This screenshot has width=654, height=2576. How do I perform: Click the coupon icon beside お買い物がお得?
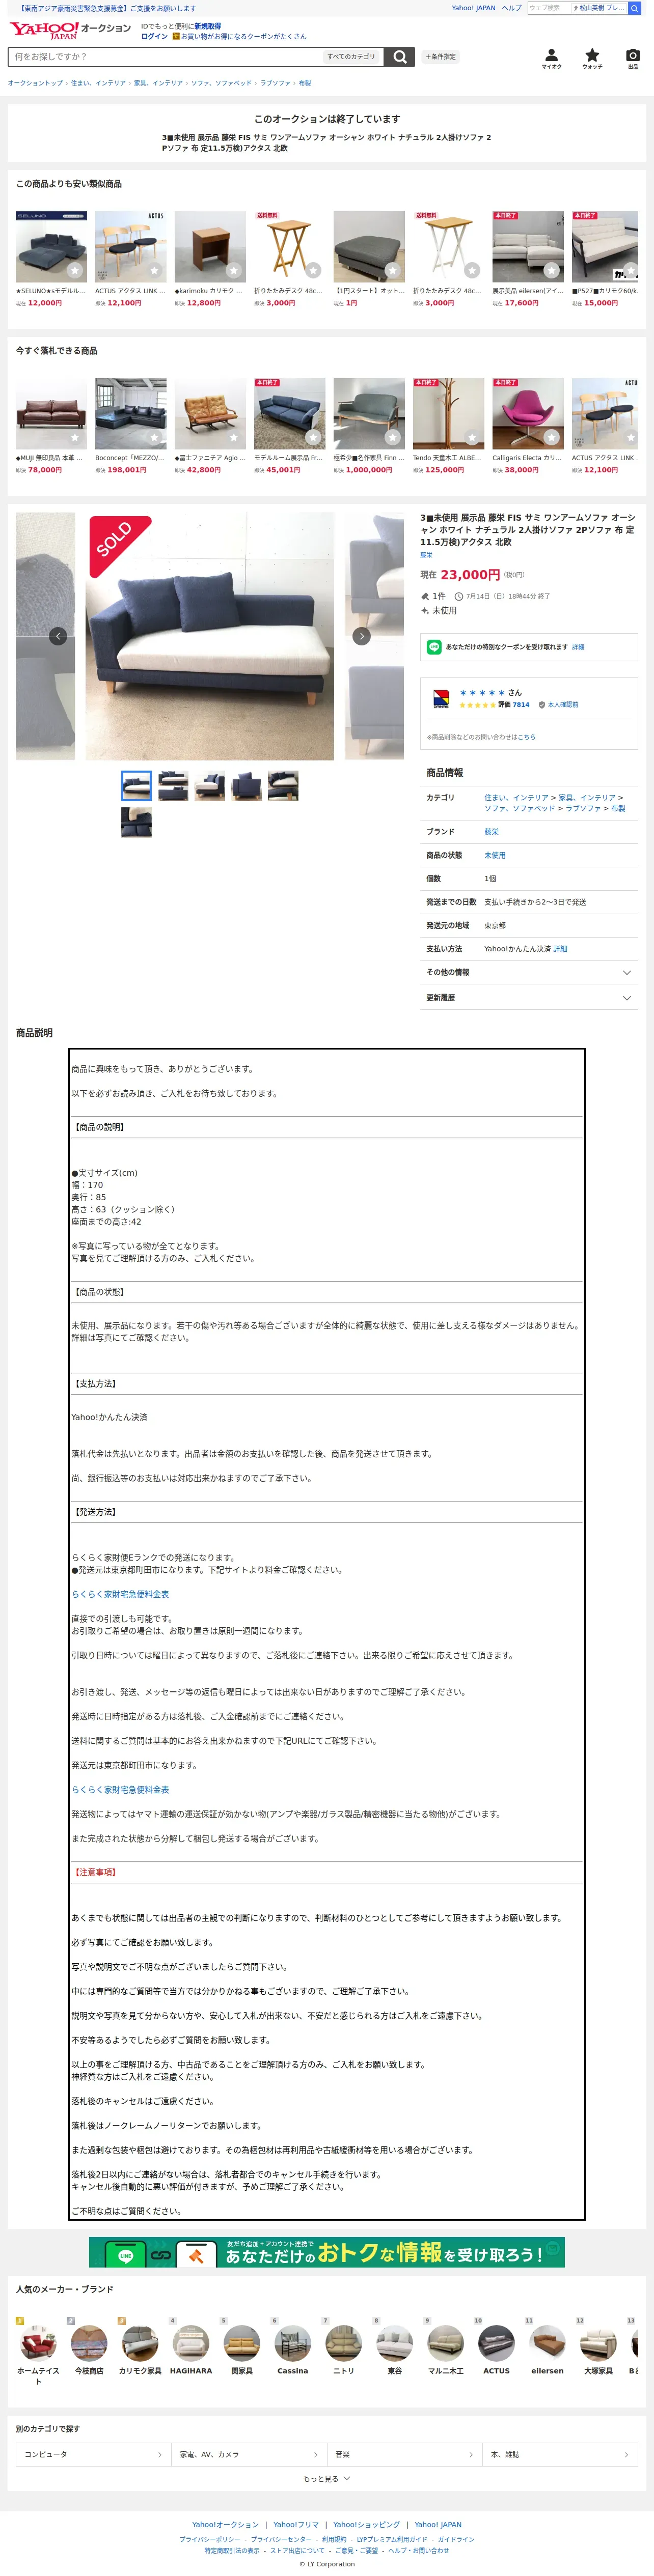tap(176, 36)
